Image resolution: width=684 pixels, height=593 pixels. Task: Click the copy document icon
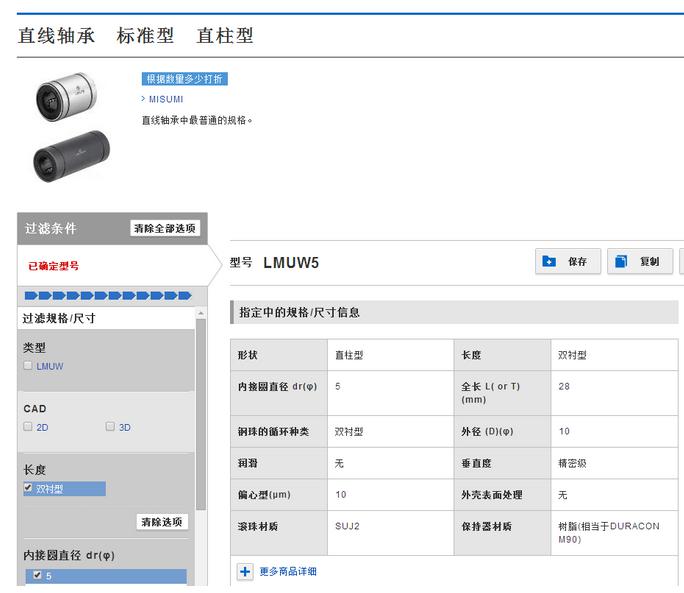point(621,262)
